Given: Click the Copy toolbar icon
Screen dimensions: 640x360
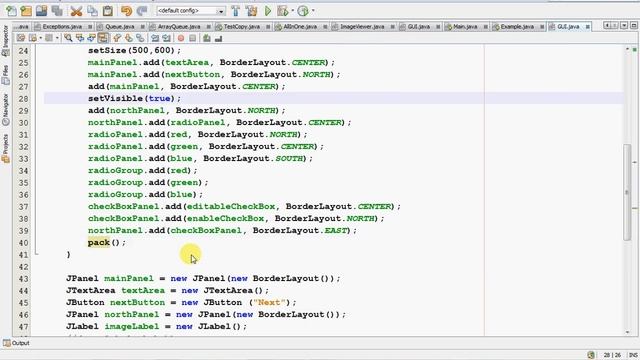Looking at the screenshot, I should click(92, 11).
